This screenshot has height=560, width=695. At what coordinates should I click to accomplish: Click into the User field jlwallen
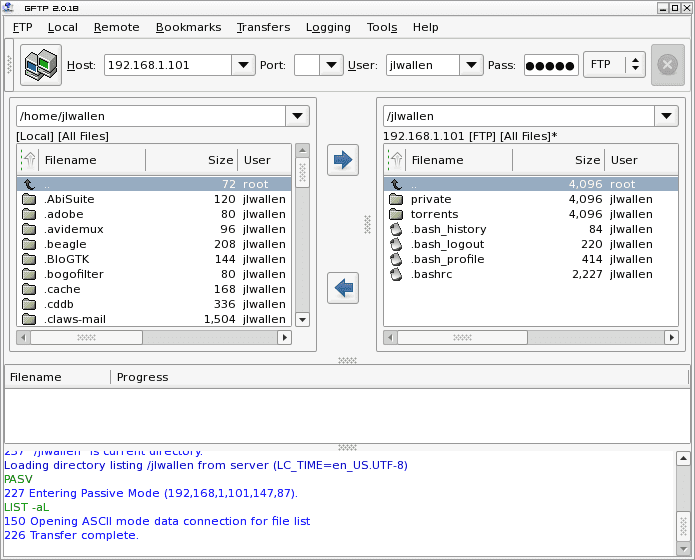(x=423, y=65)
